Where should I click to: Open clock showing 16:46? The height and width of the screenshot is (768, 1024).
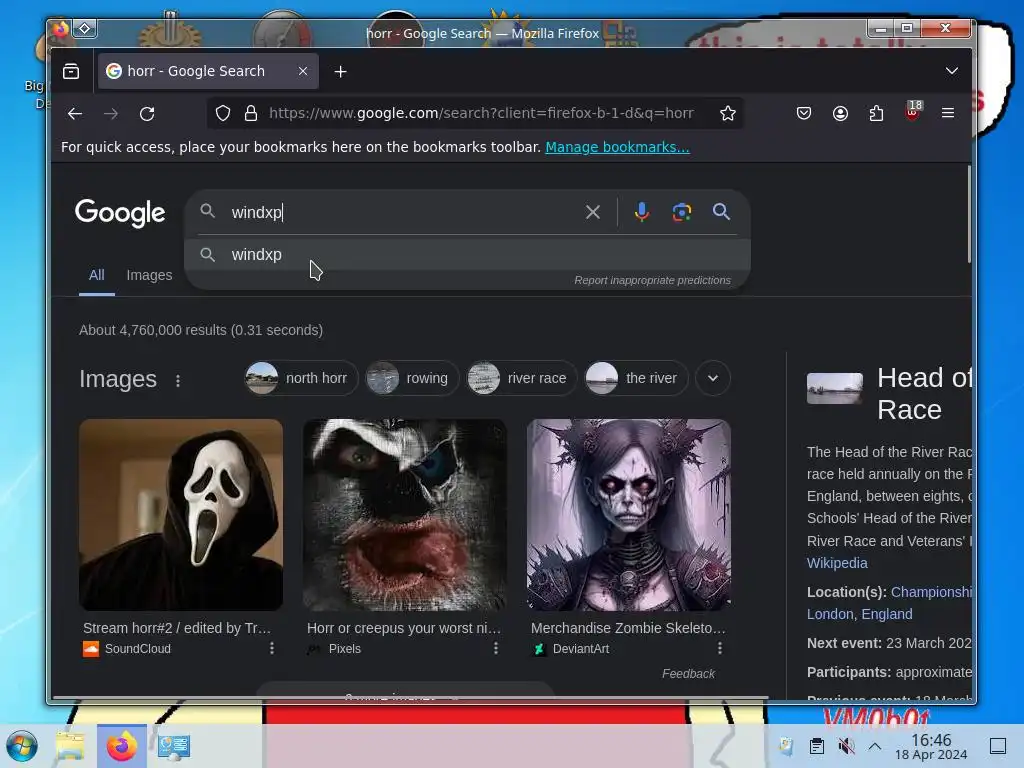tap(931, 747)
